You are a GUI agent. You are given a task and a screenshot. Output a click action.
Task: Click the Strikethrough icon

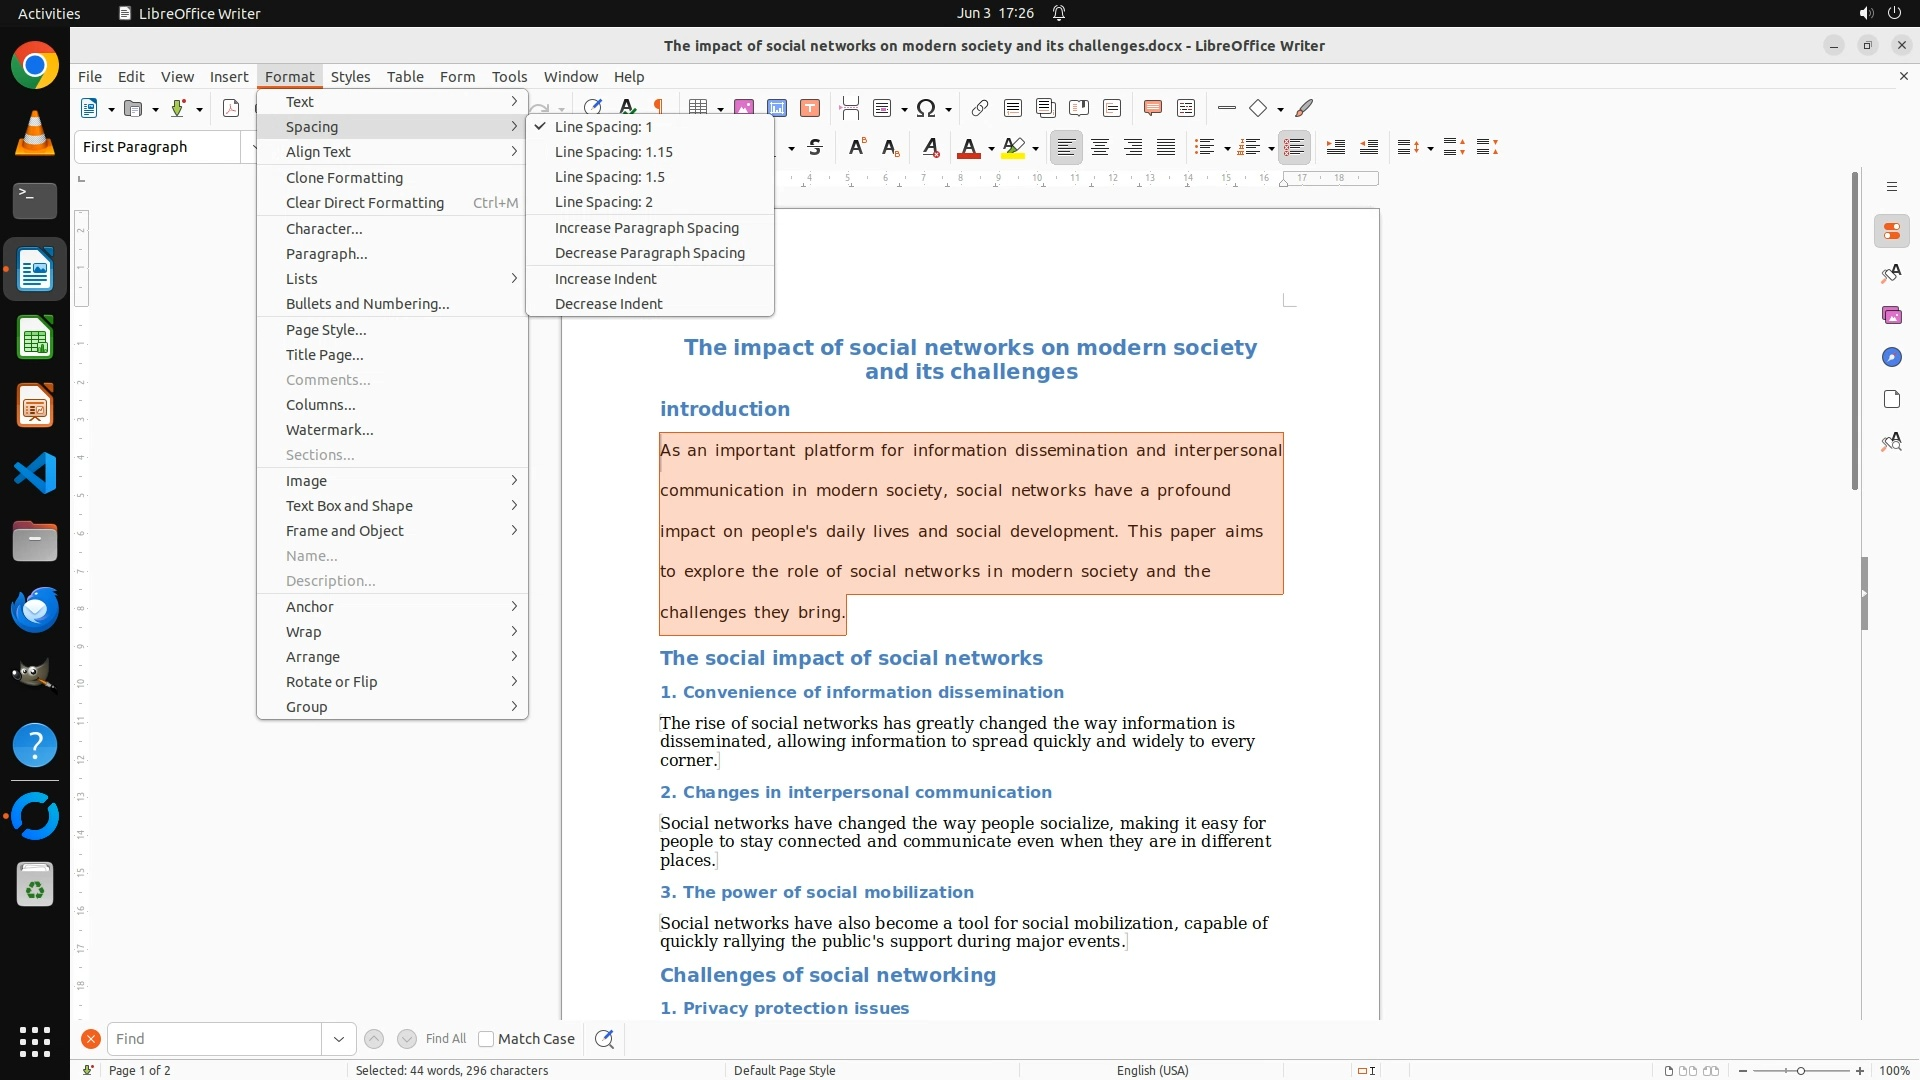coord(815,148)
